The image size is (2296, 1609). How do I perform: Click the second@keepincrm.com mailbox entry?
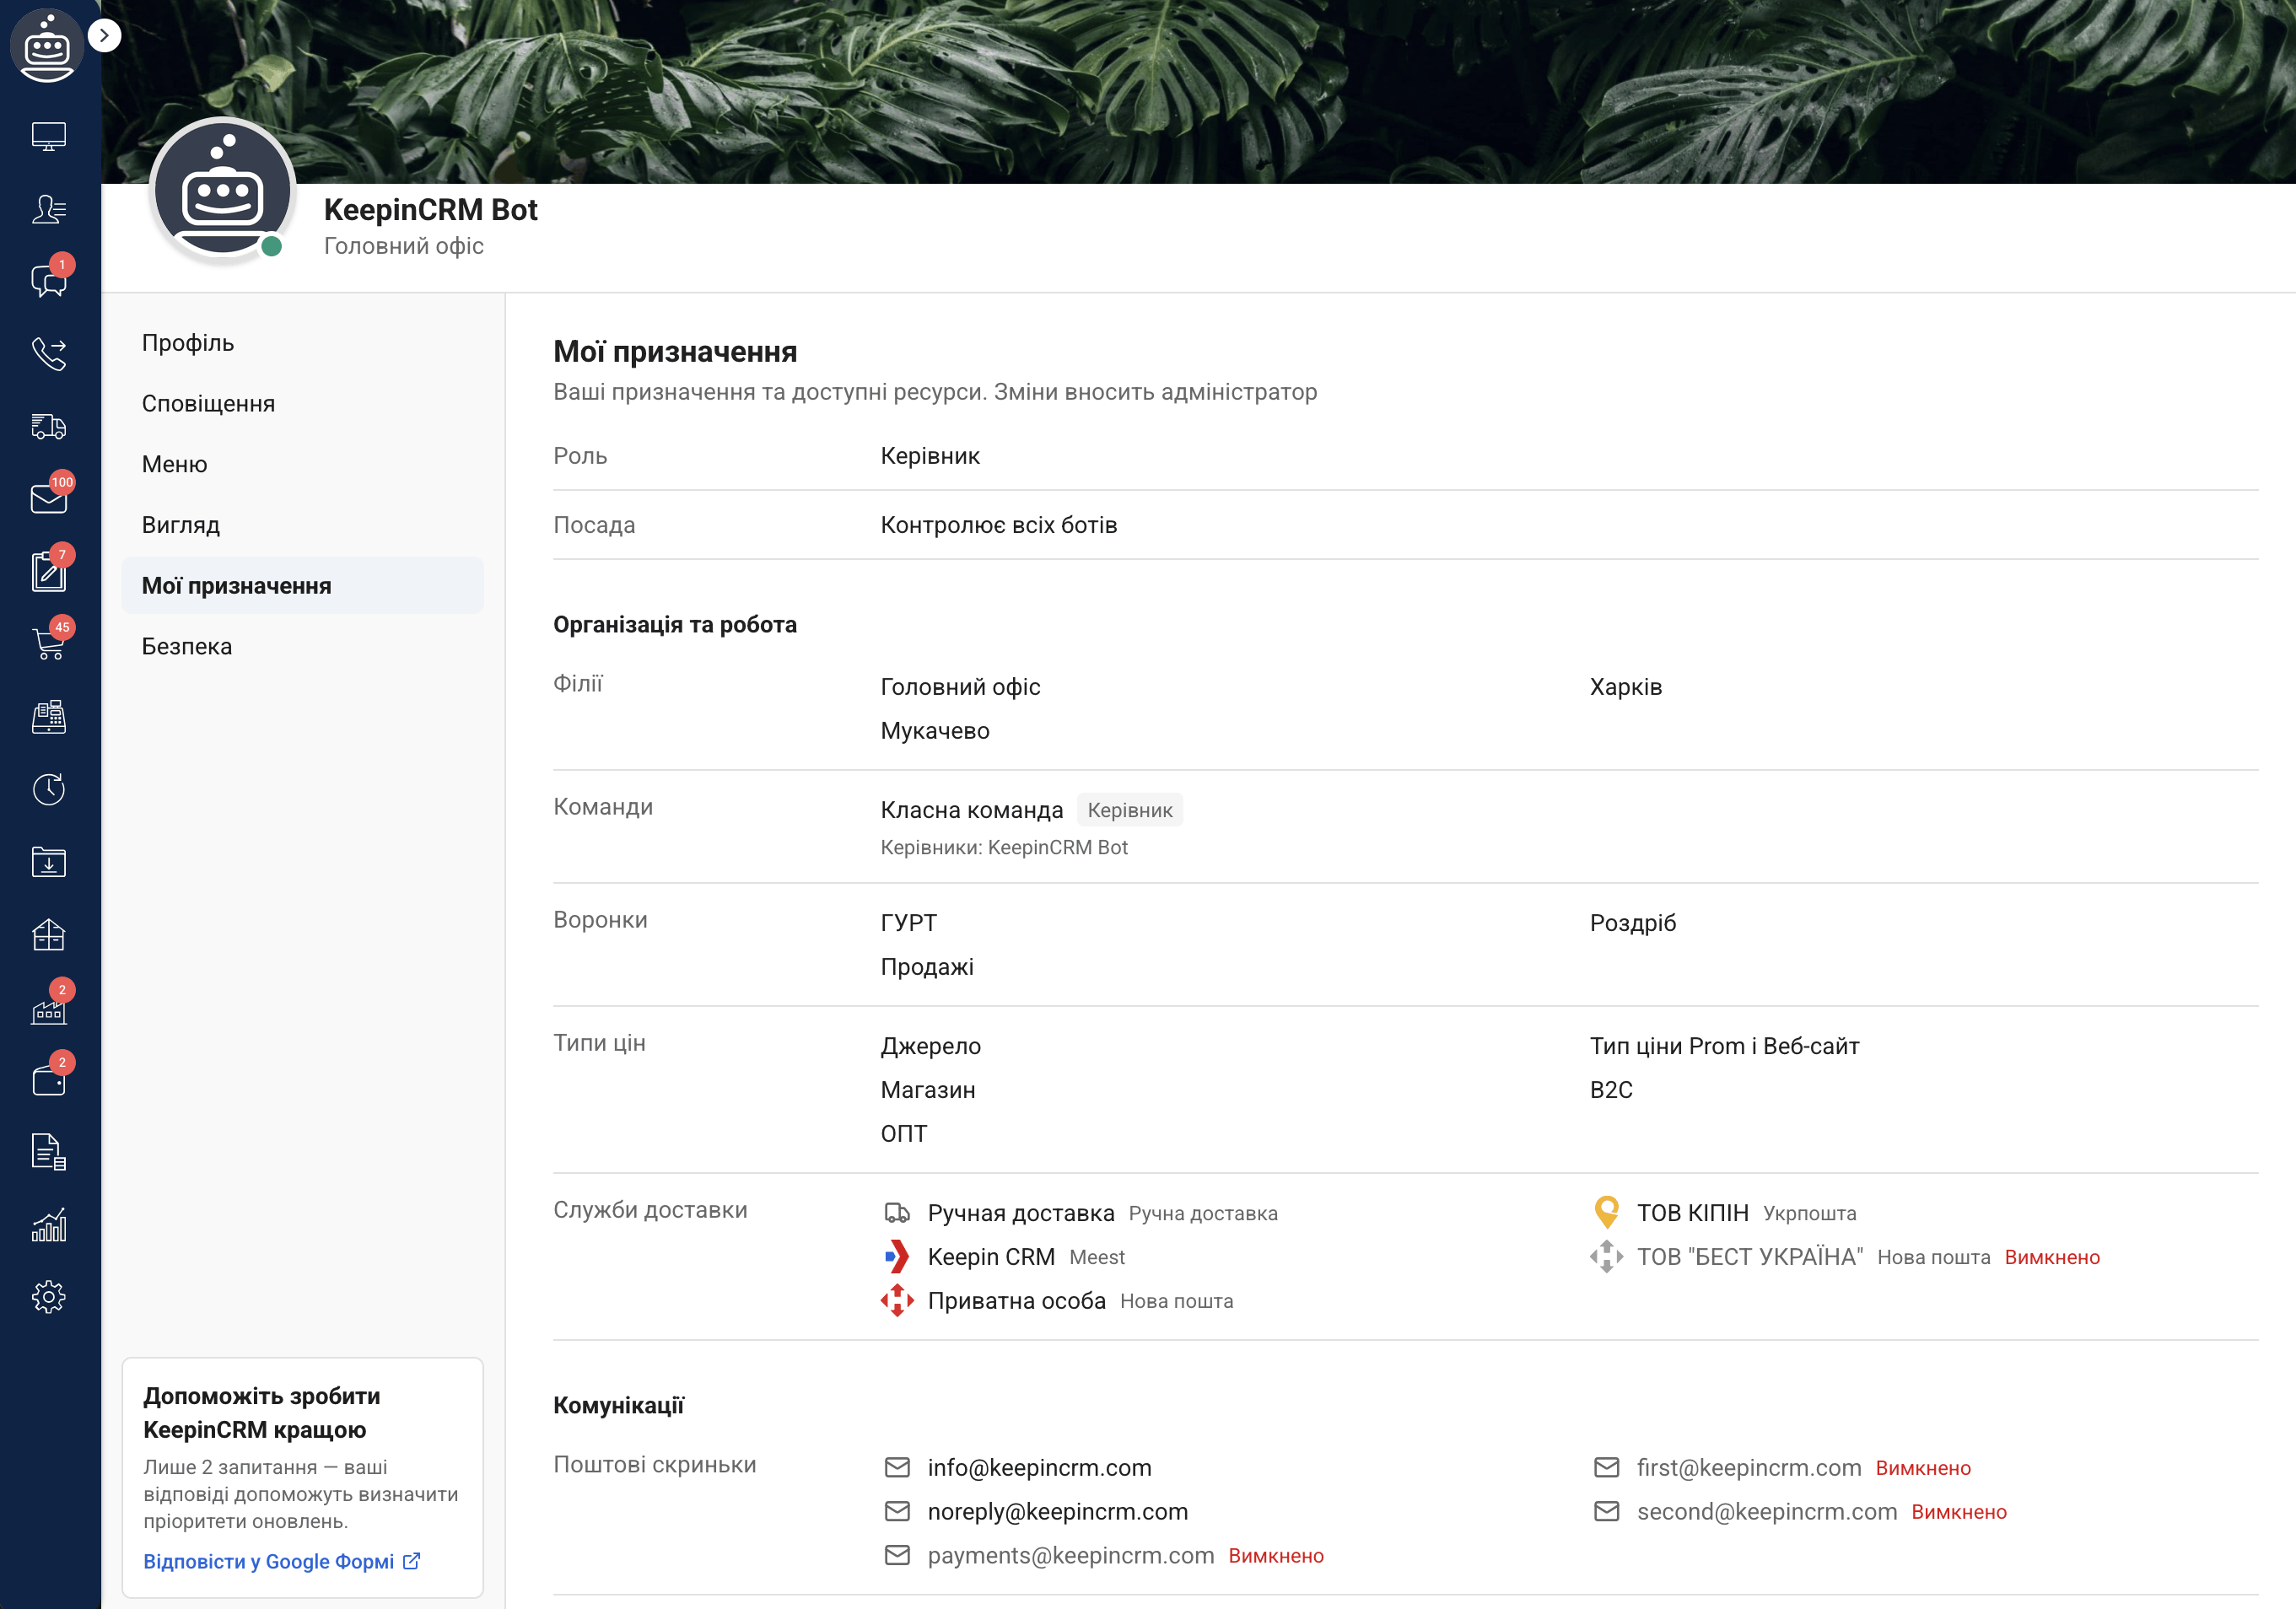coord(1799,1511)
